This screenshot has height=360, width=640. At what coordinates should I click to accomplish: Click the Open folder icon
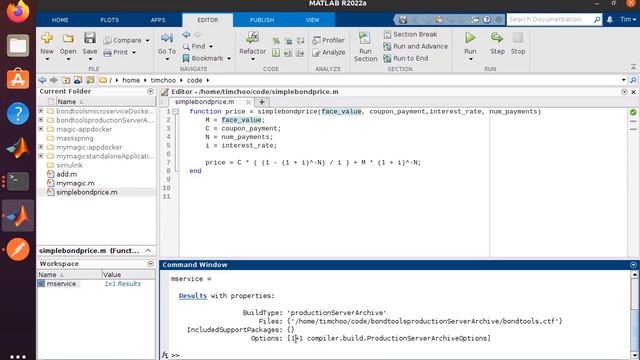tap(68, 38)
